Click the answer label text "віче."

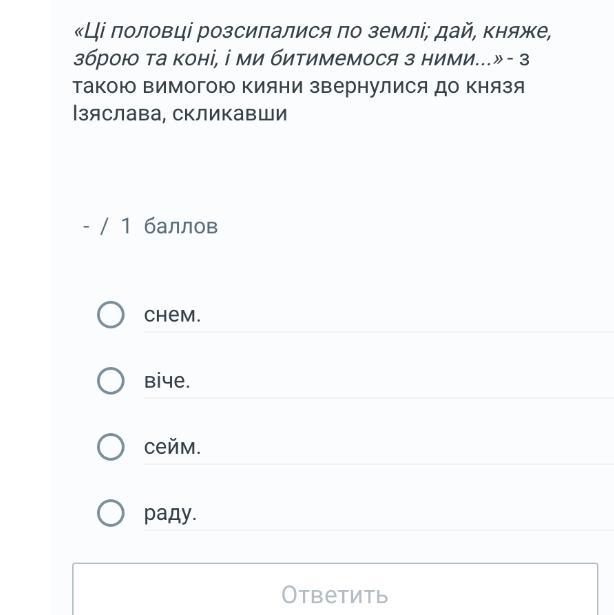167,381
